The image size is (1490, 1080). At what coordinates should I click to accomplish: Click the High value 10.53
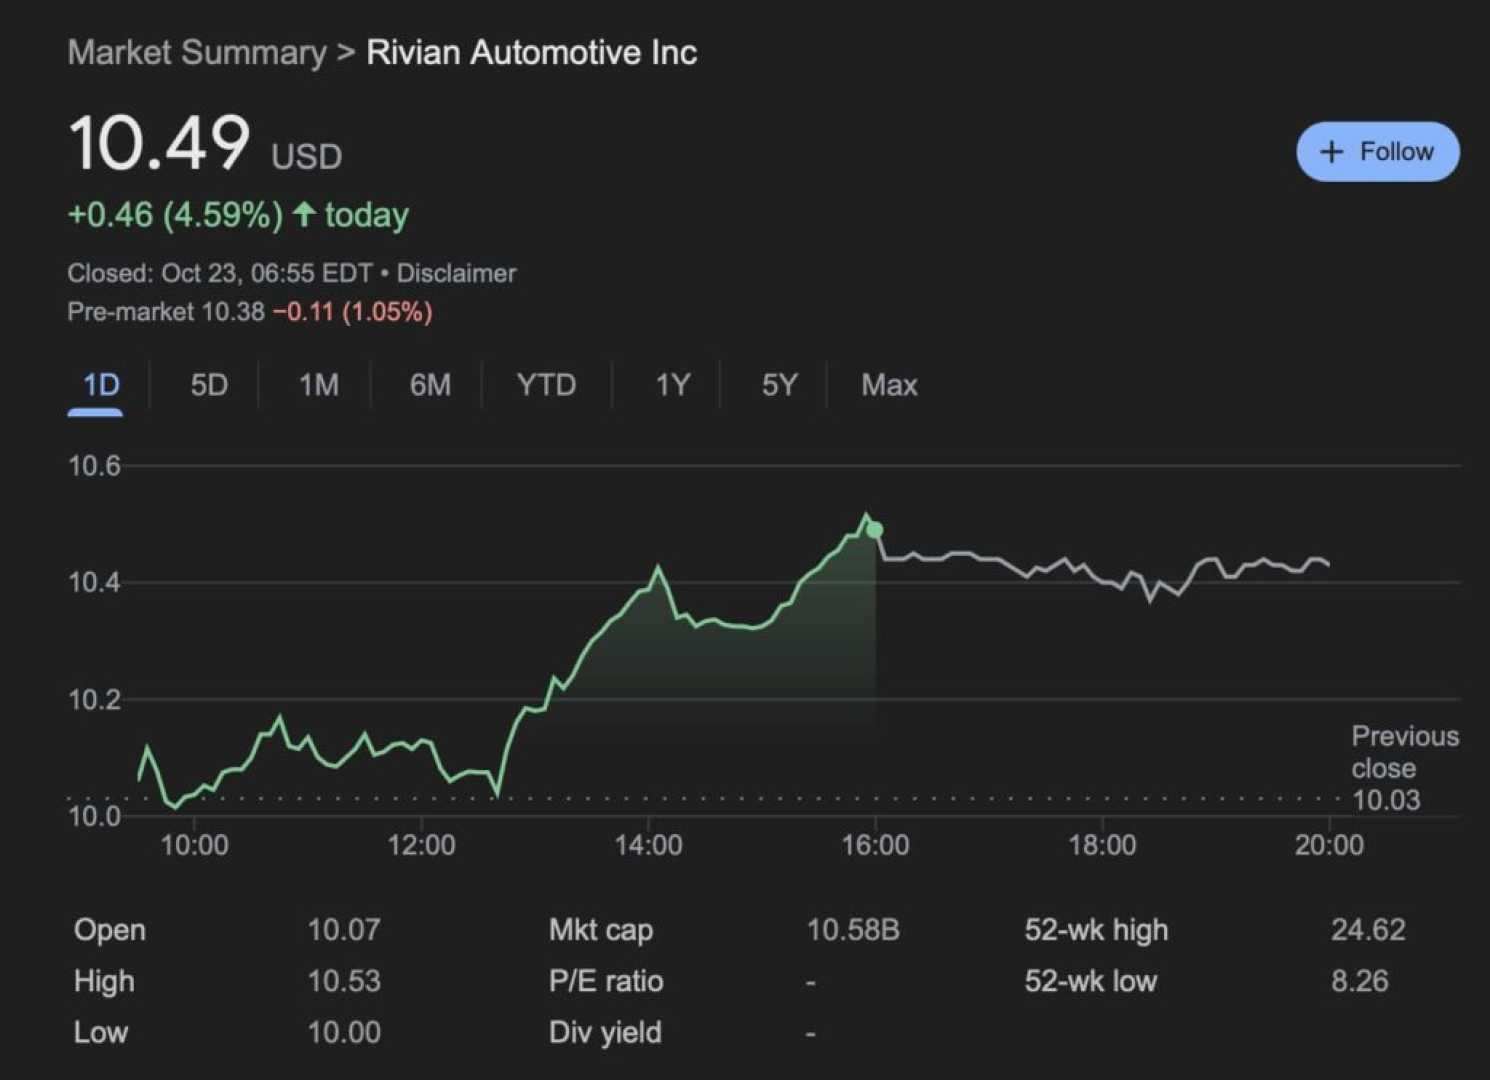click(x=344, y=981)
